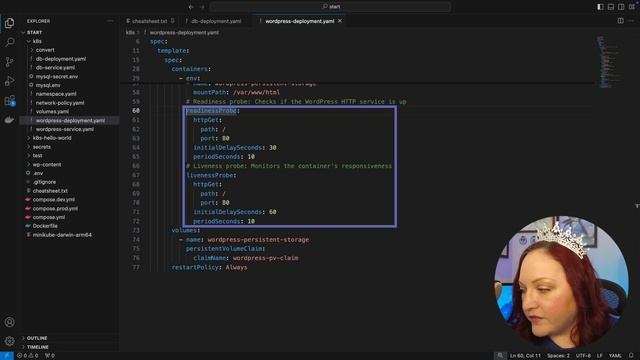Change indentation via Spaces: 2
Screen dimensions: 640x360
(x=558, y=356)
